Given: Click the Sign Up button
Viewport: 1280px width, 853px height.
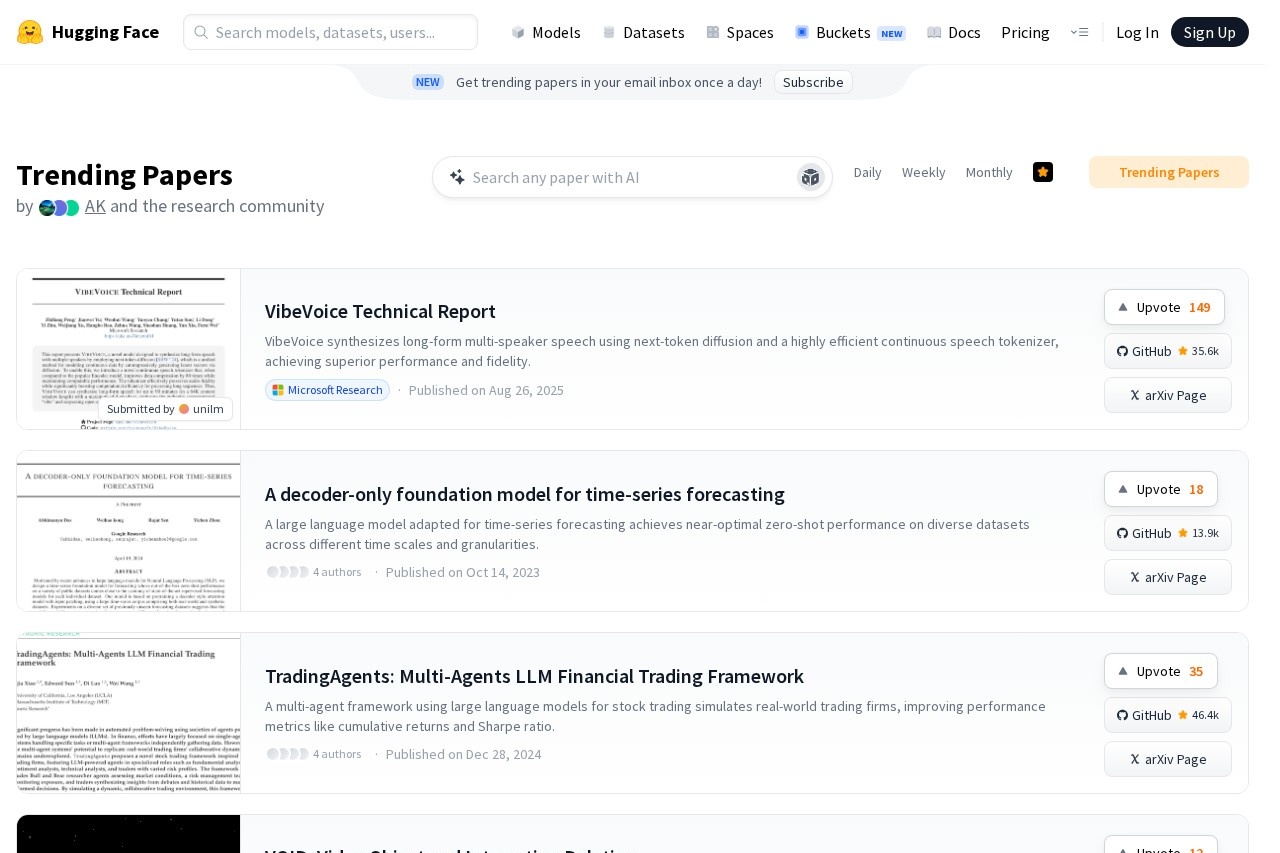Looking at the screenshot, I should click(1210, 32).
